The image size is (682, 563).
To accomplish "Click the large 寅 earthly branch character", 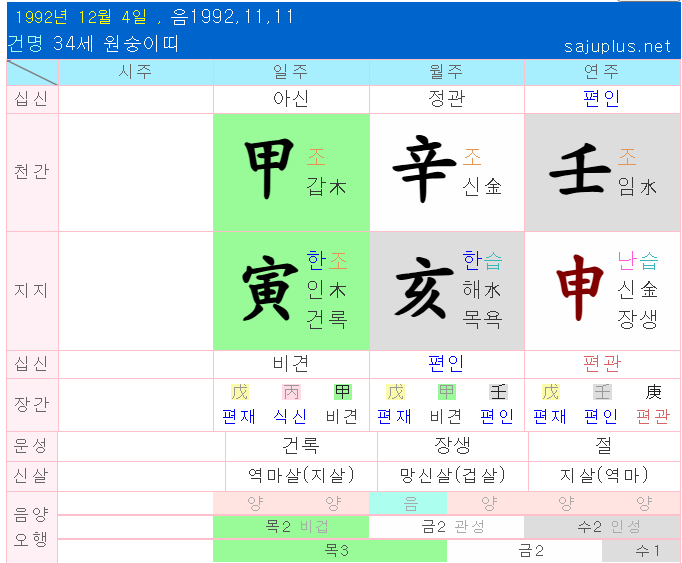I will coord(270,288).
